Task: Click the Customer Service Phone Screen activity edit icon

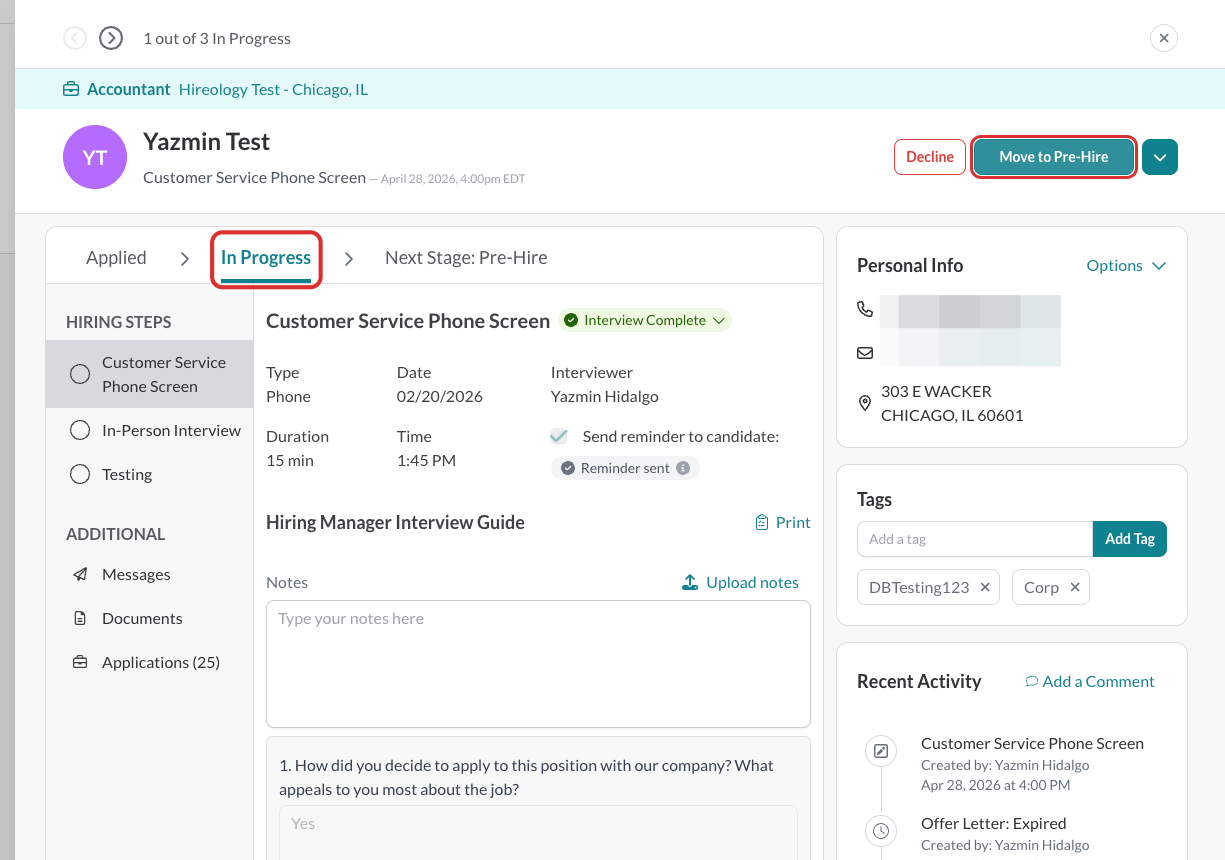Action: (881, 751)
